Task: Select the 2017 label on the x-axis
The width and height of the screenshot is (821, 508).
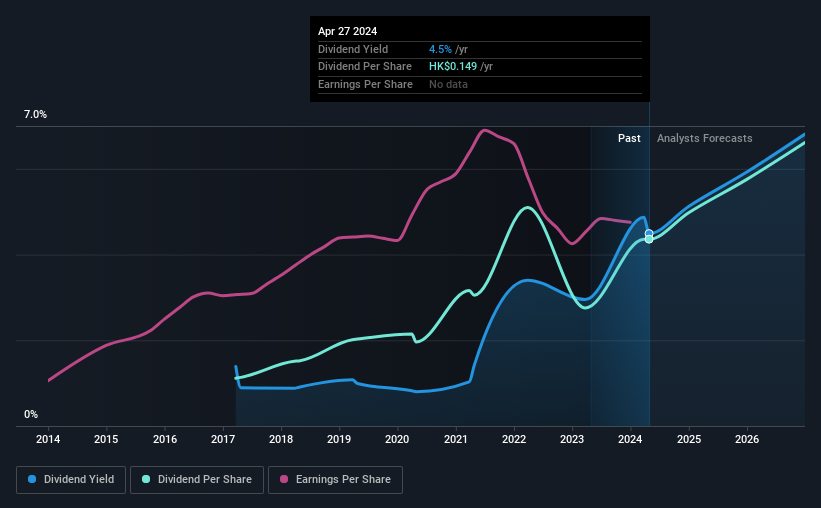Action: 223,439
